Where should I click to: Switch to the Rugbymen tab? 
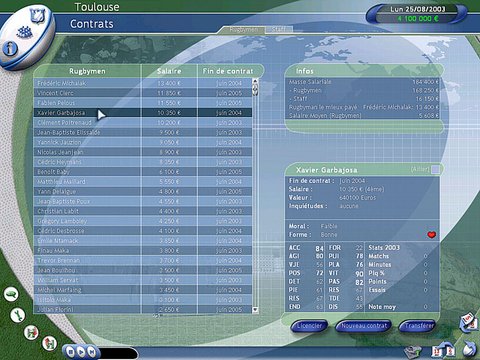(243, 30)
